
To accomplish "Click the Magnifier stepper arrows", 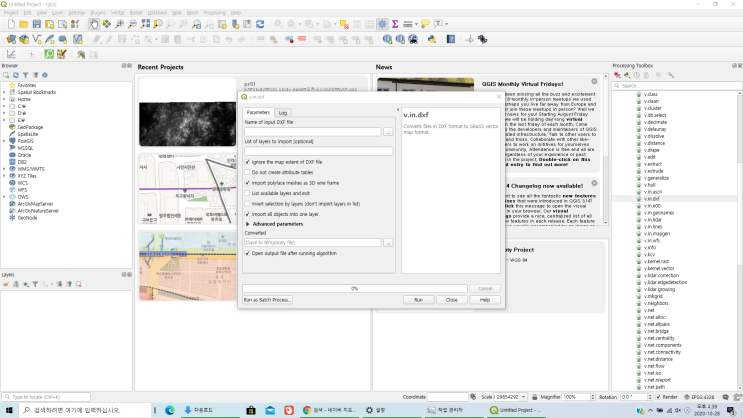I will [x=592, y=397].
